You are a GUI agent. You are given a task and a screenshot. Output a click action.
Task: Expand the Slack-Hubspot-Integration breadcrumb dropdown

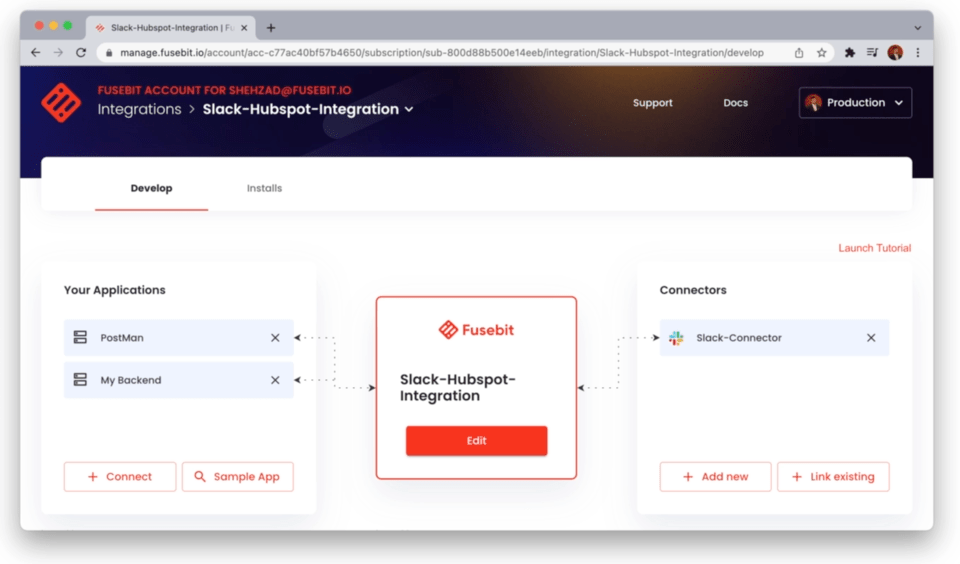pyautogui.click(x=409, y=110)
